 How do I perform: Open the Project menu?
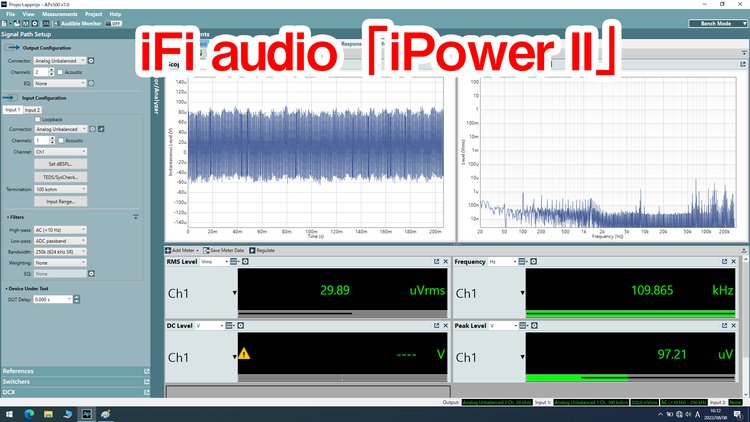(x=93, y=14)
